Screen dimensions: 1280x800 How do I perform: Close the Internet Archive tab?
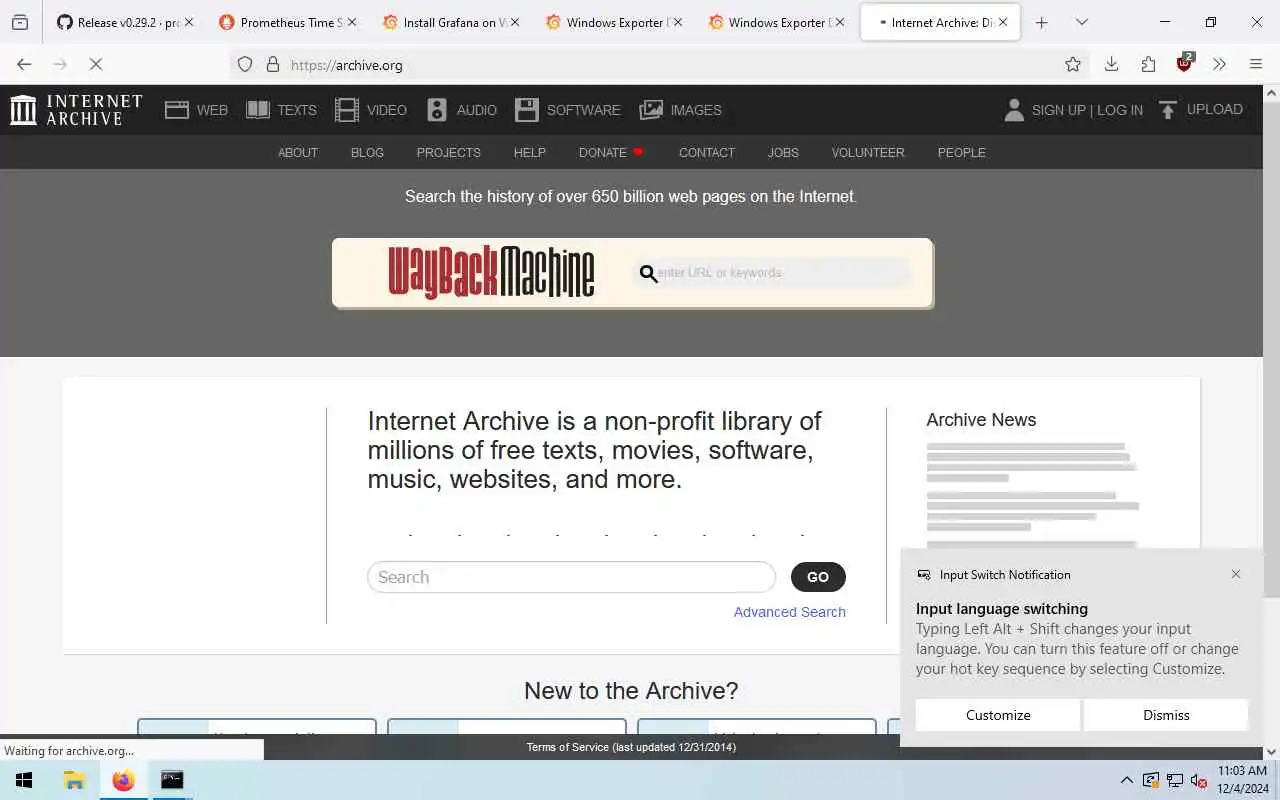coord(1002,22)
